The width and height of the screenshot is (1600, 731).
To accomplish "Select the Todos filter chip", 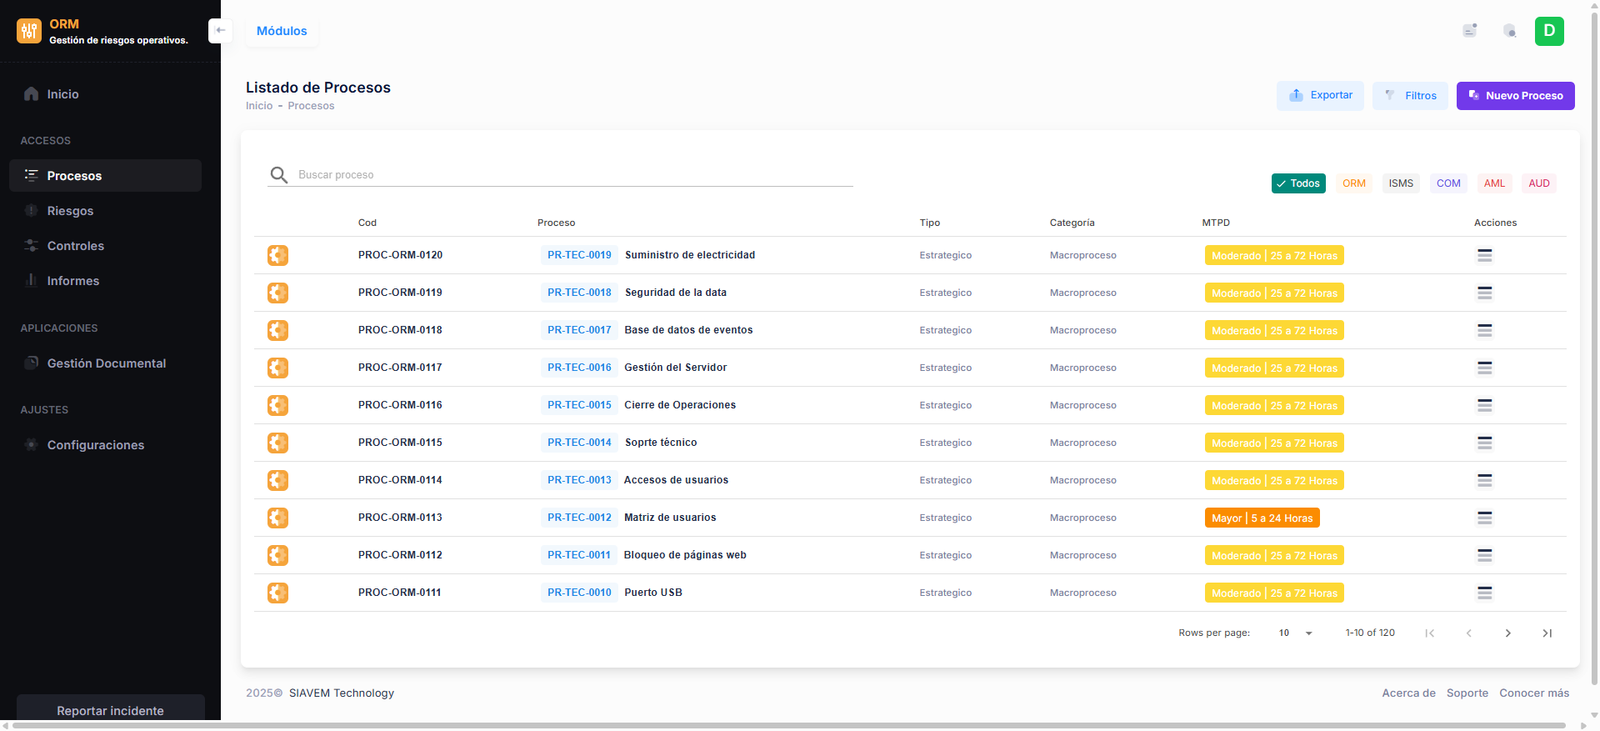I will tap(1298, 184).
